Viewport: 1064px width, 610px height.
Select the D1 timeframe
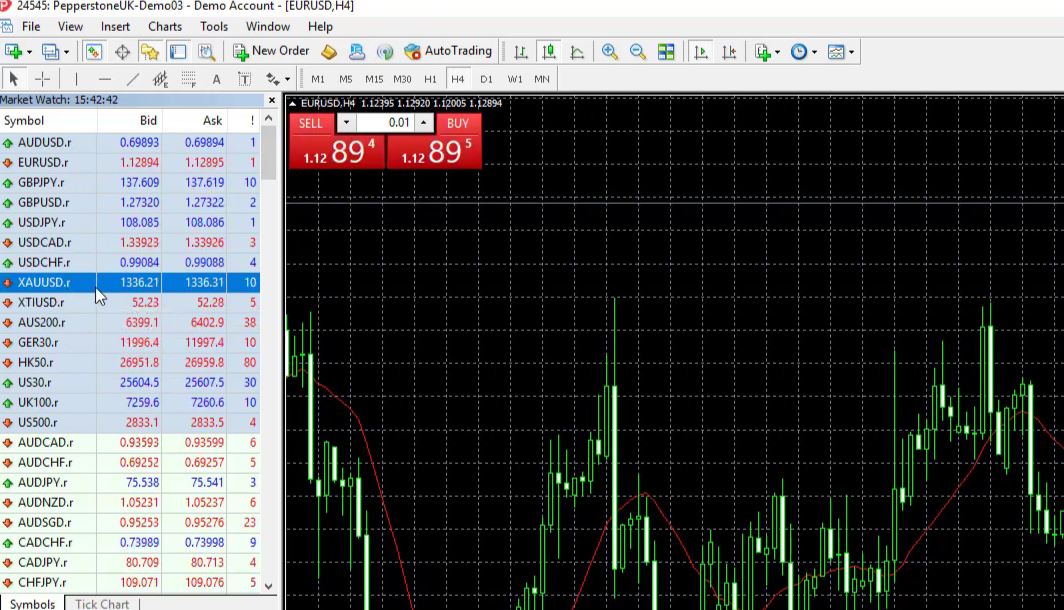[486, 79]
